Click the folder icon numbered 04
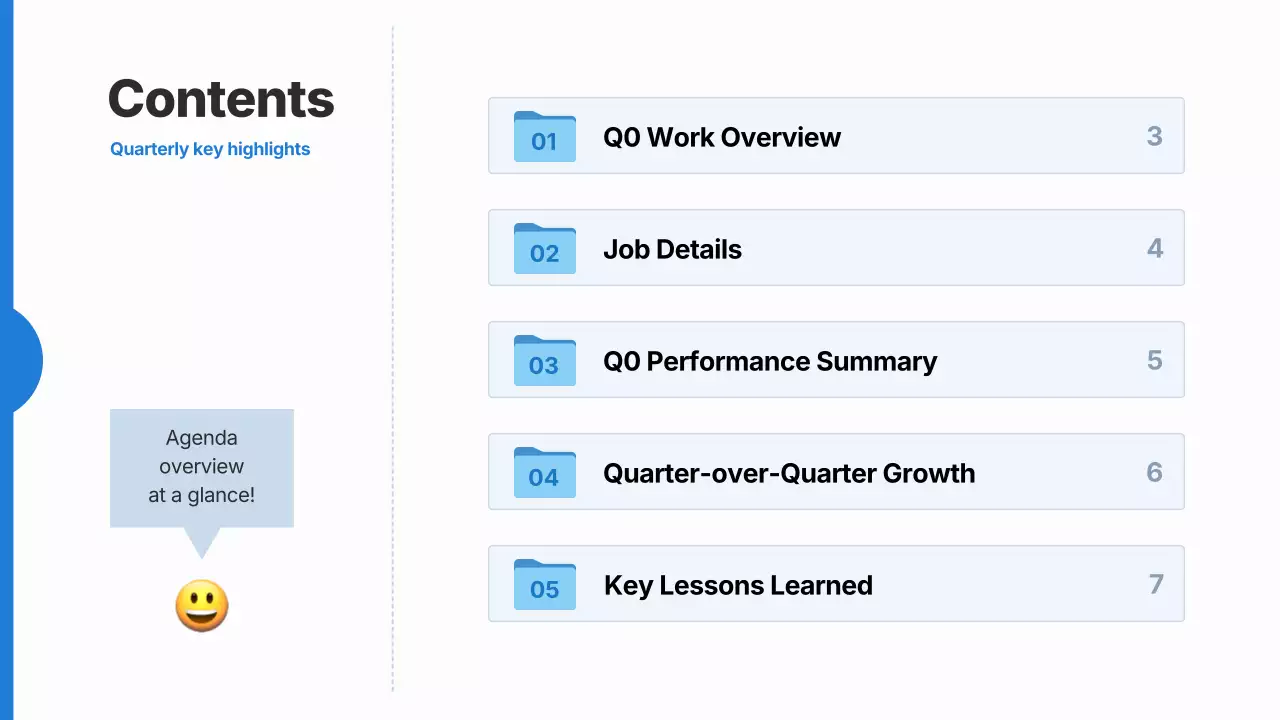 (544, 473)
